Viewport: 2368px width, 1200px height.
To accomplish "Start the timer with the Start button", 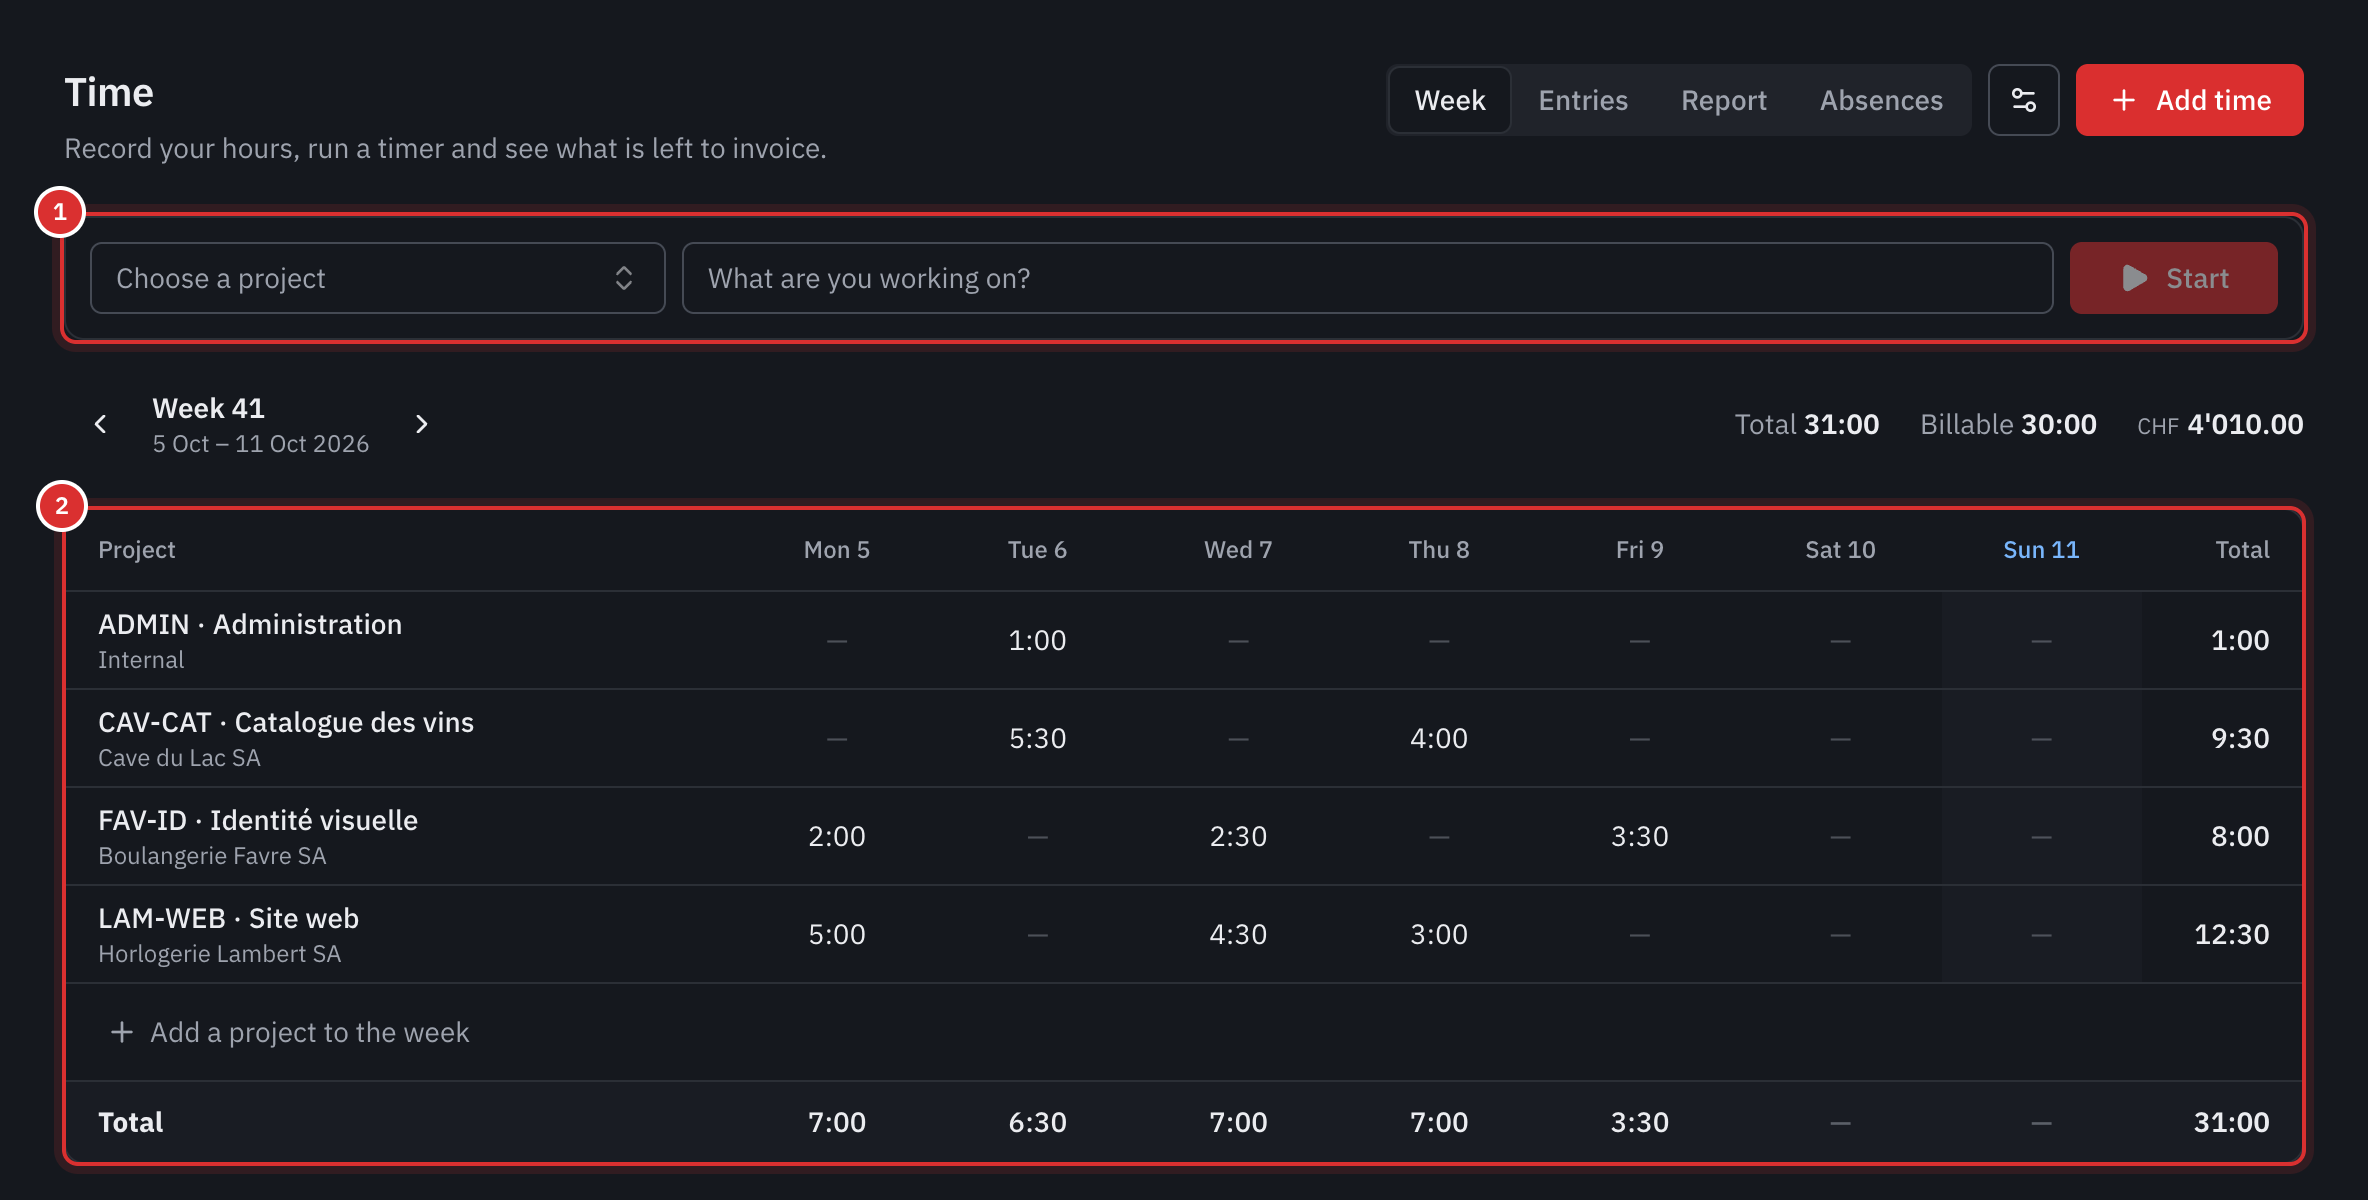I will 2173,278.
